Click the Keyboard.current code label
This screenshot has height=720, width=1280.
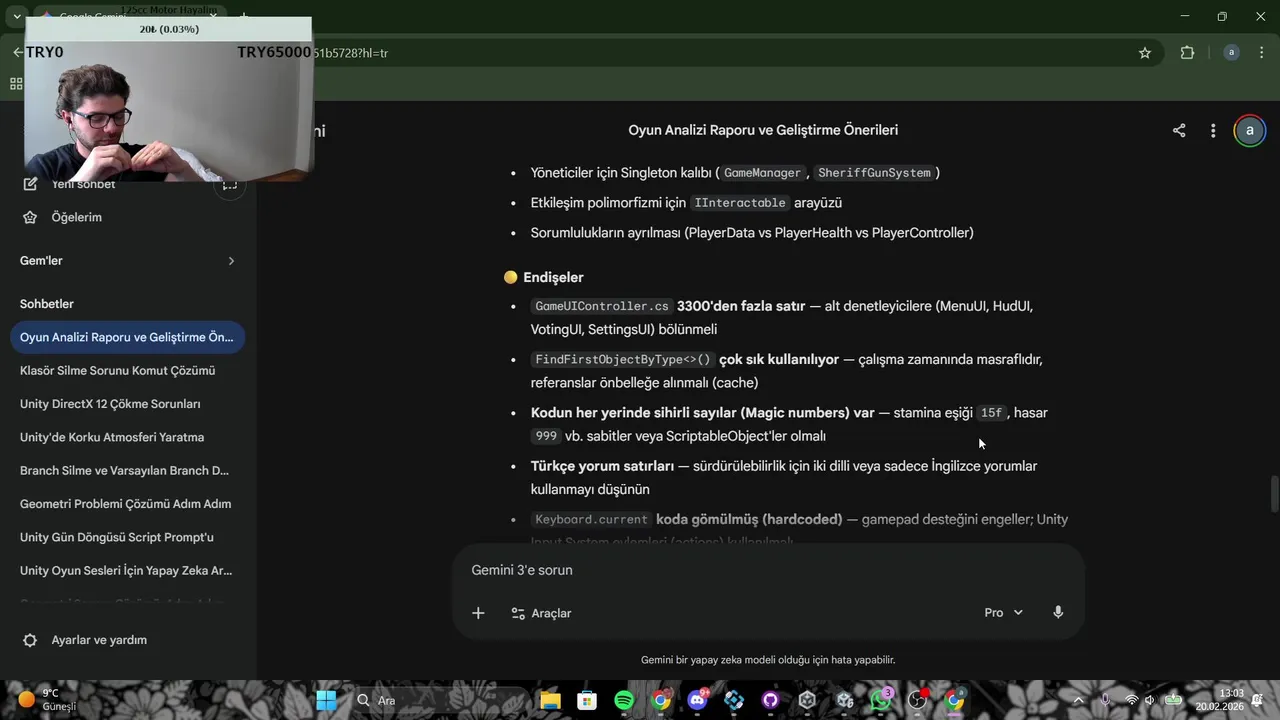[591, 519]
